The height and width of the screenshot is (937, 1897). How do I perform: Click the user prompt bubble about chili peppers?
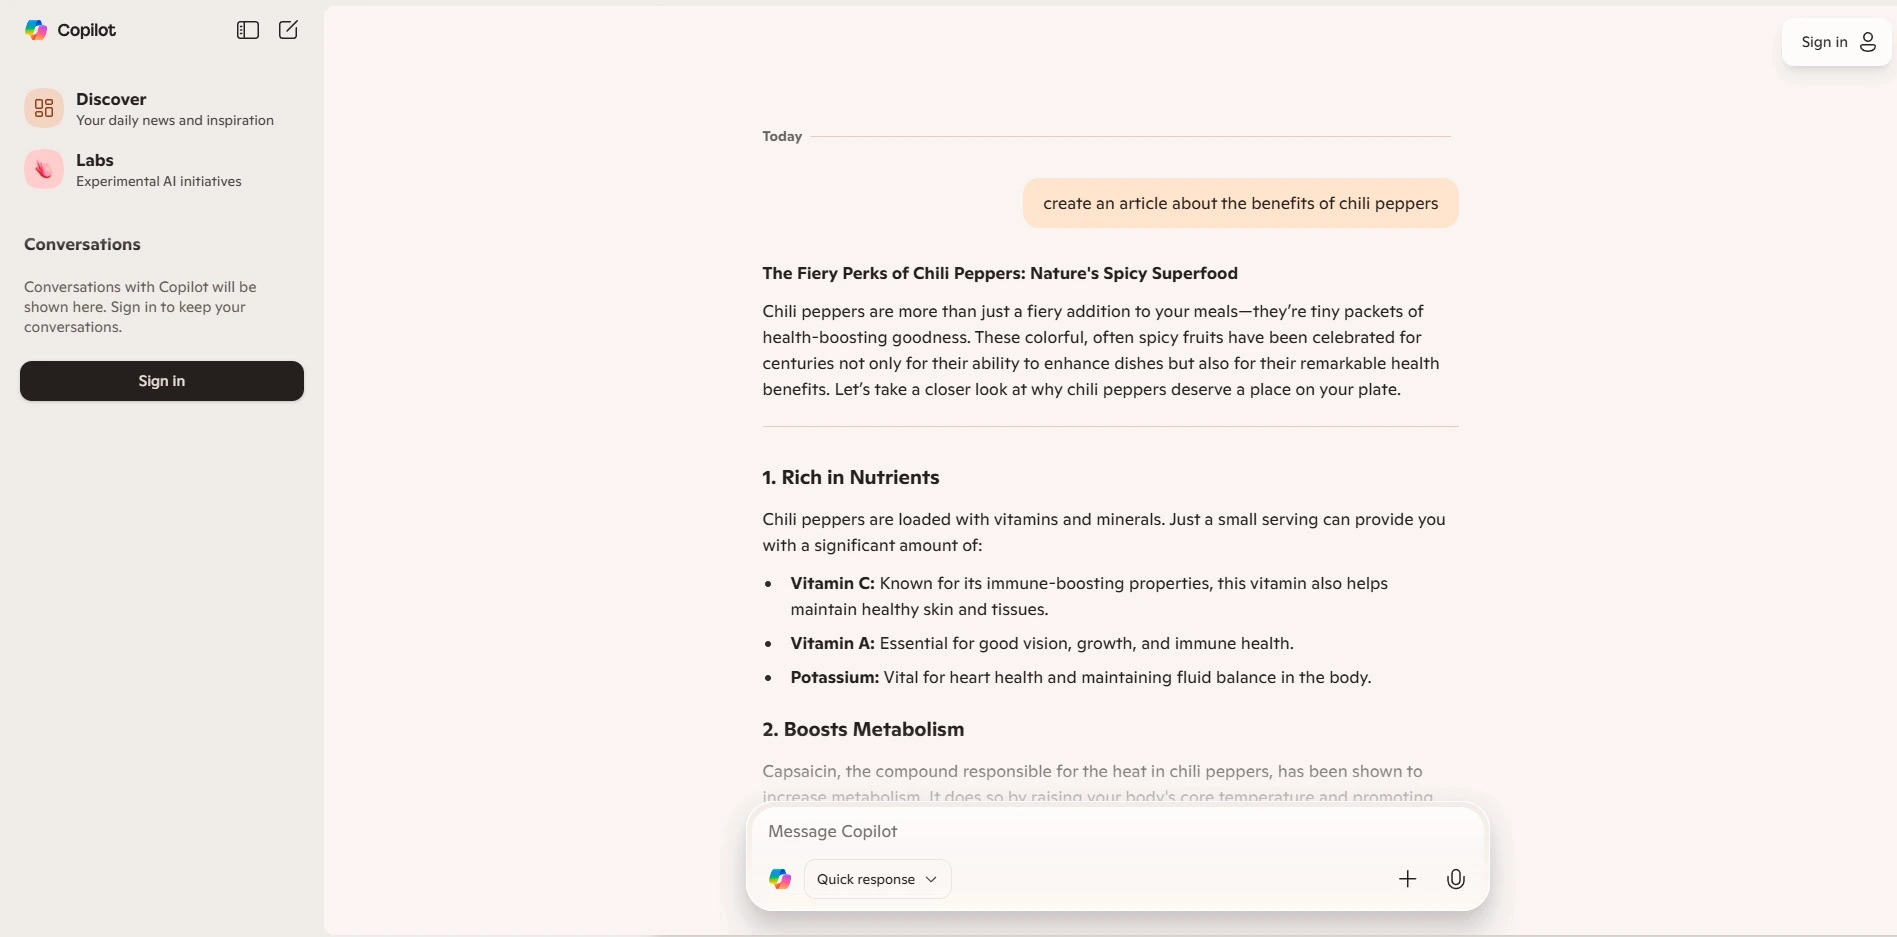tap(1240, 203)
